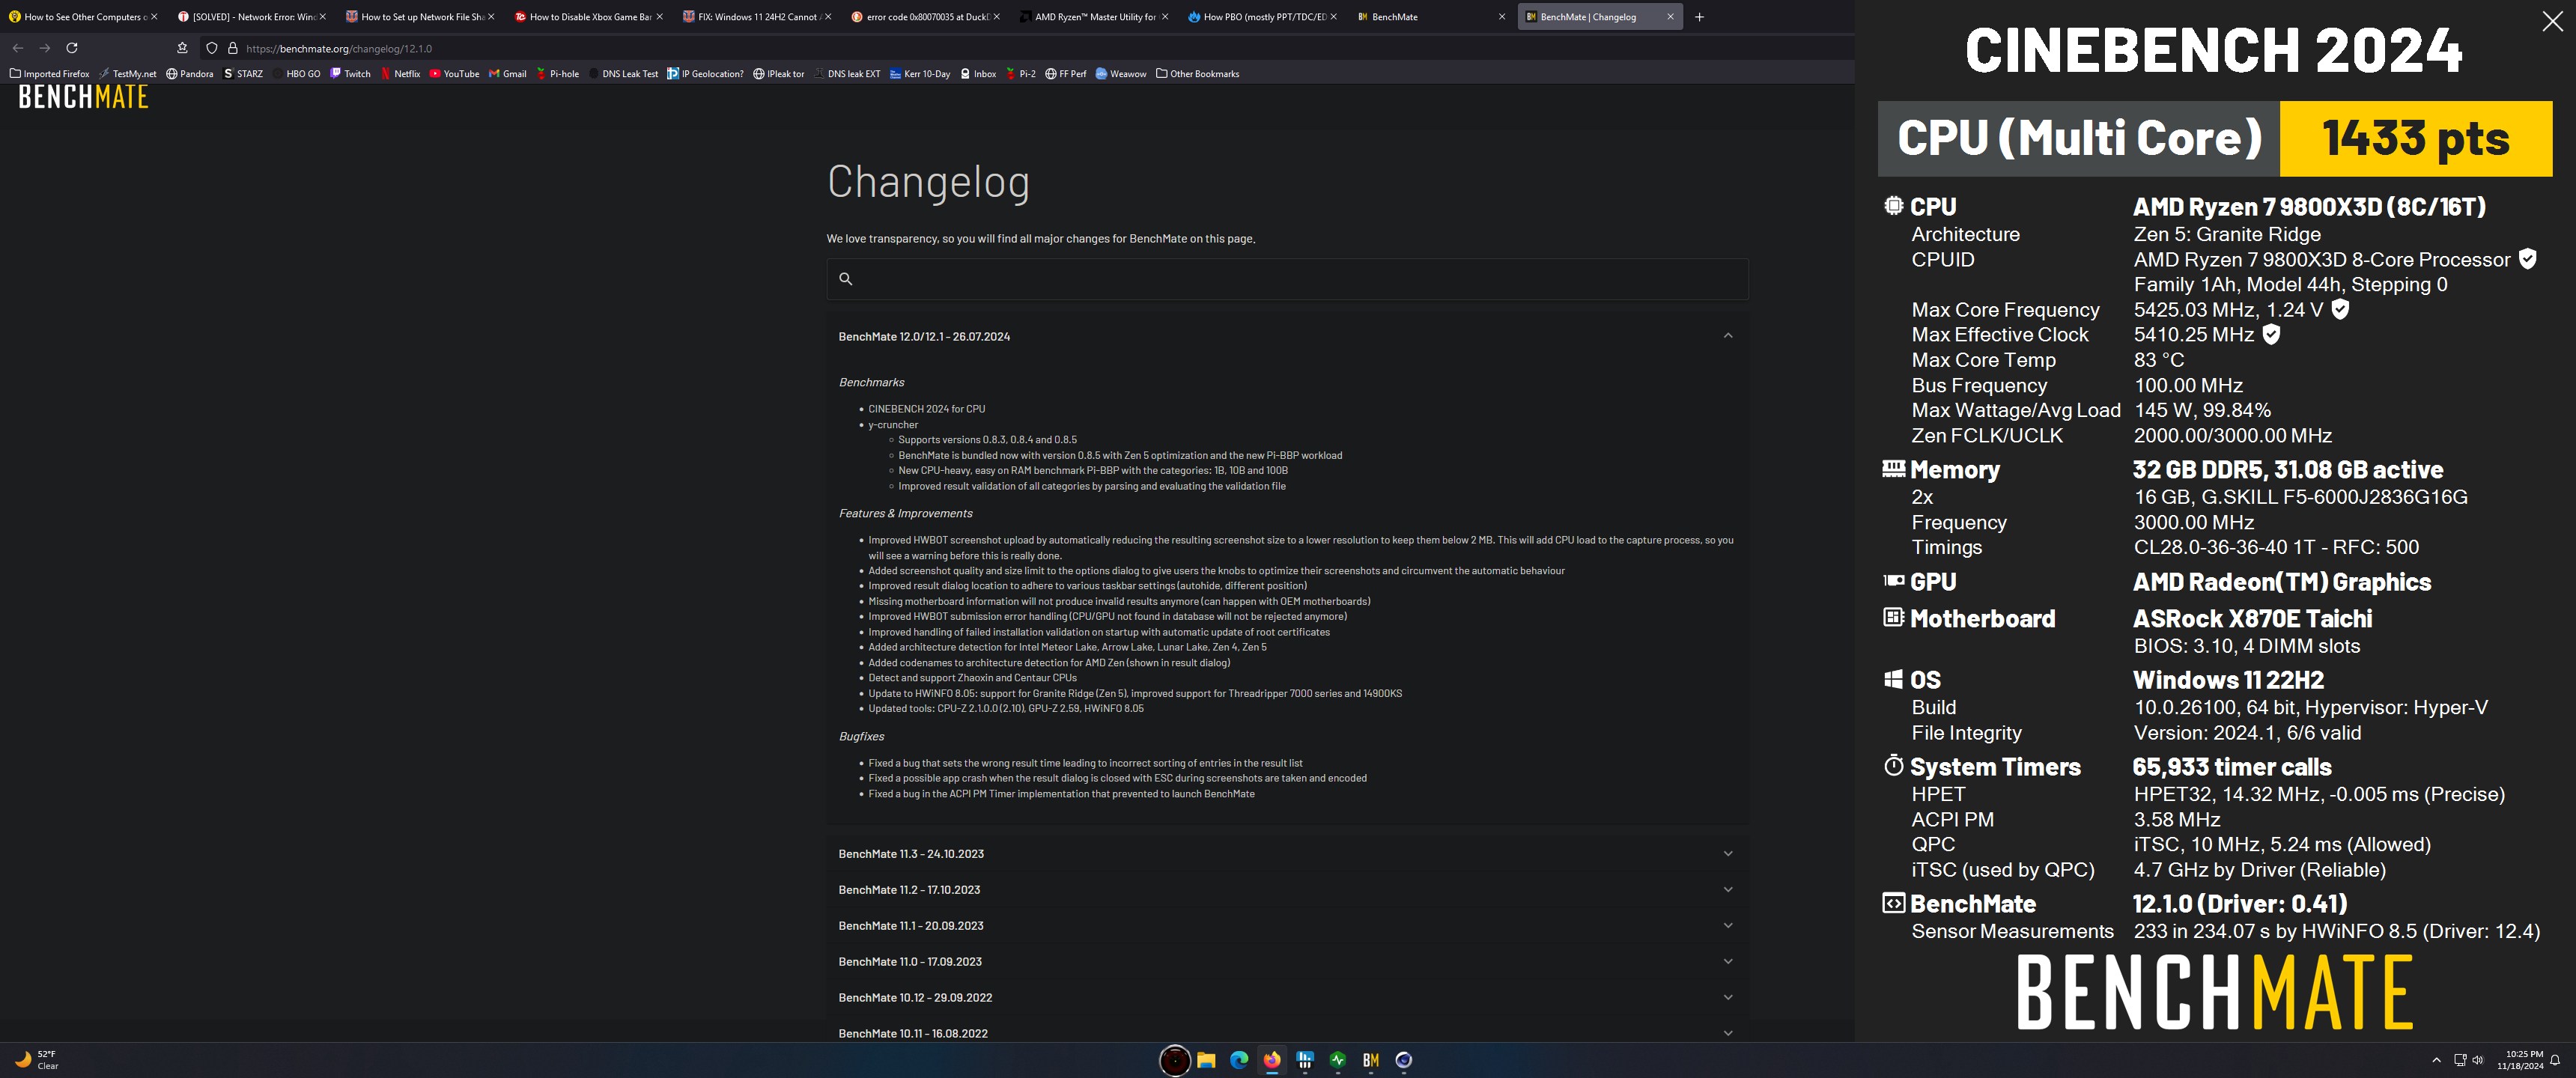2576x1078 pixels.
Task: Open the Pandora bookmark
Action: coord(189,74)
